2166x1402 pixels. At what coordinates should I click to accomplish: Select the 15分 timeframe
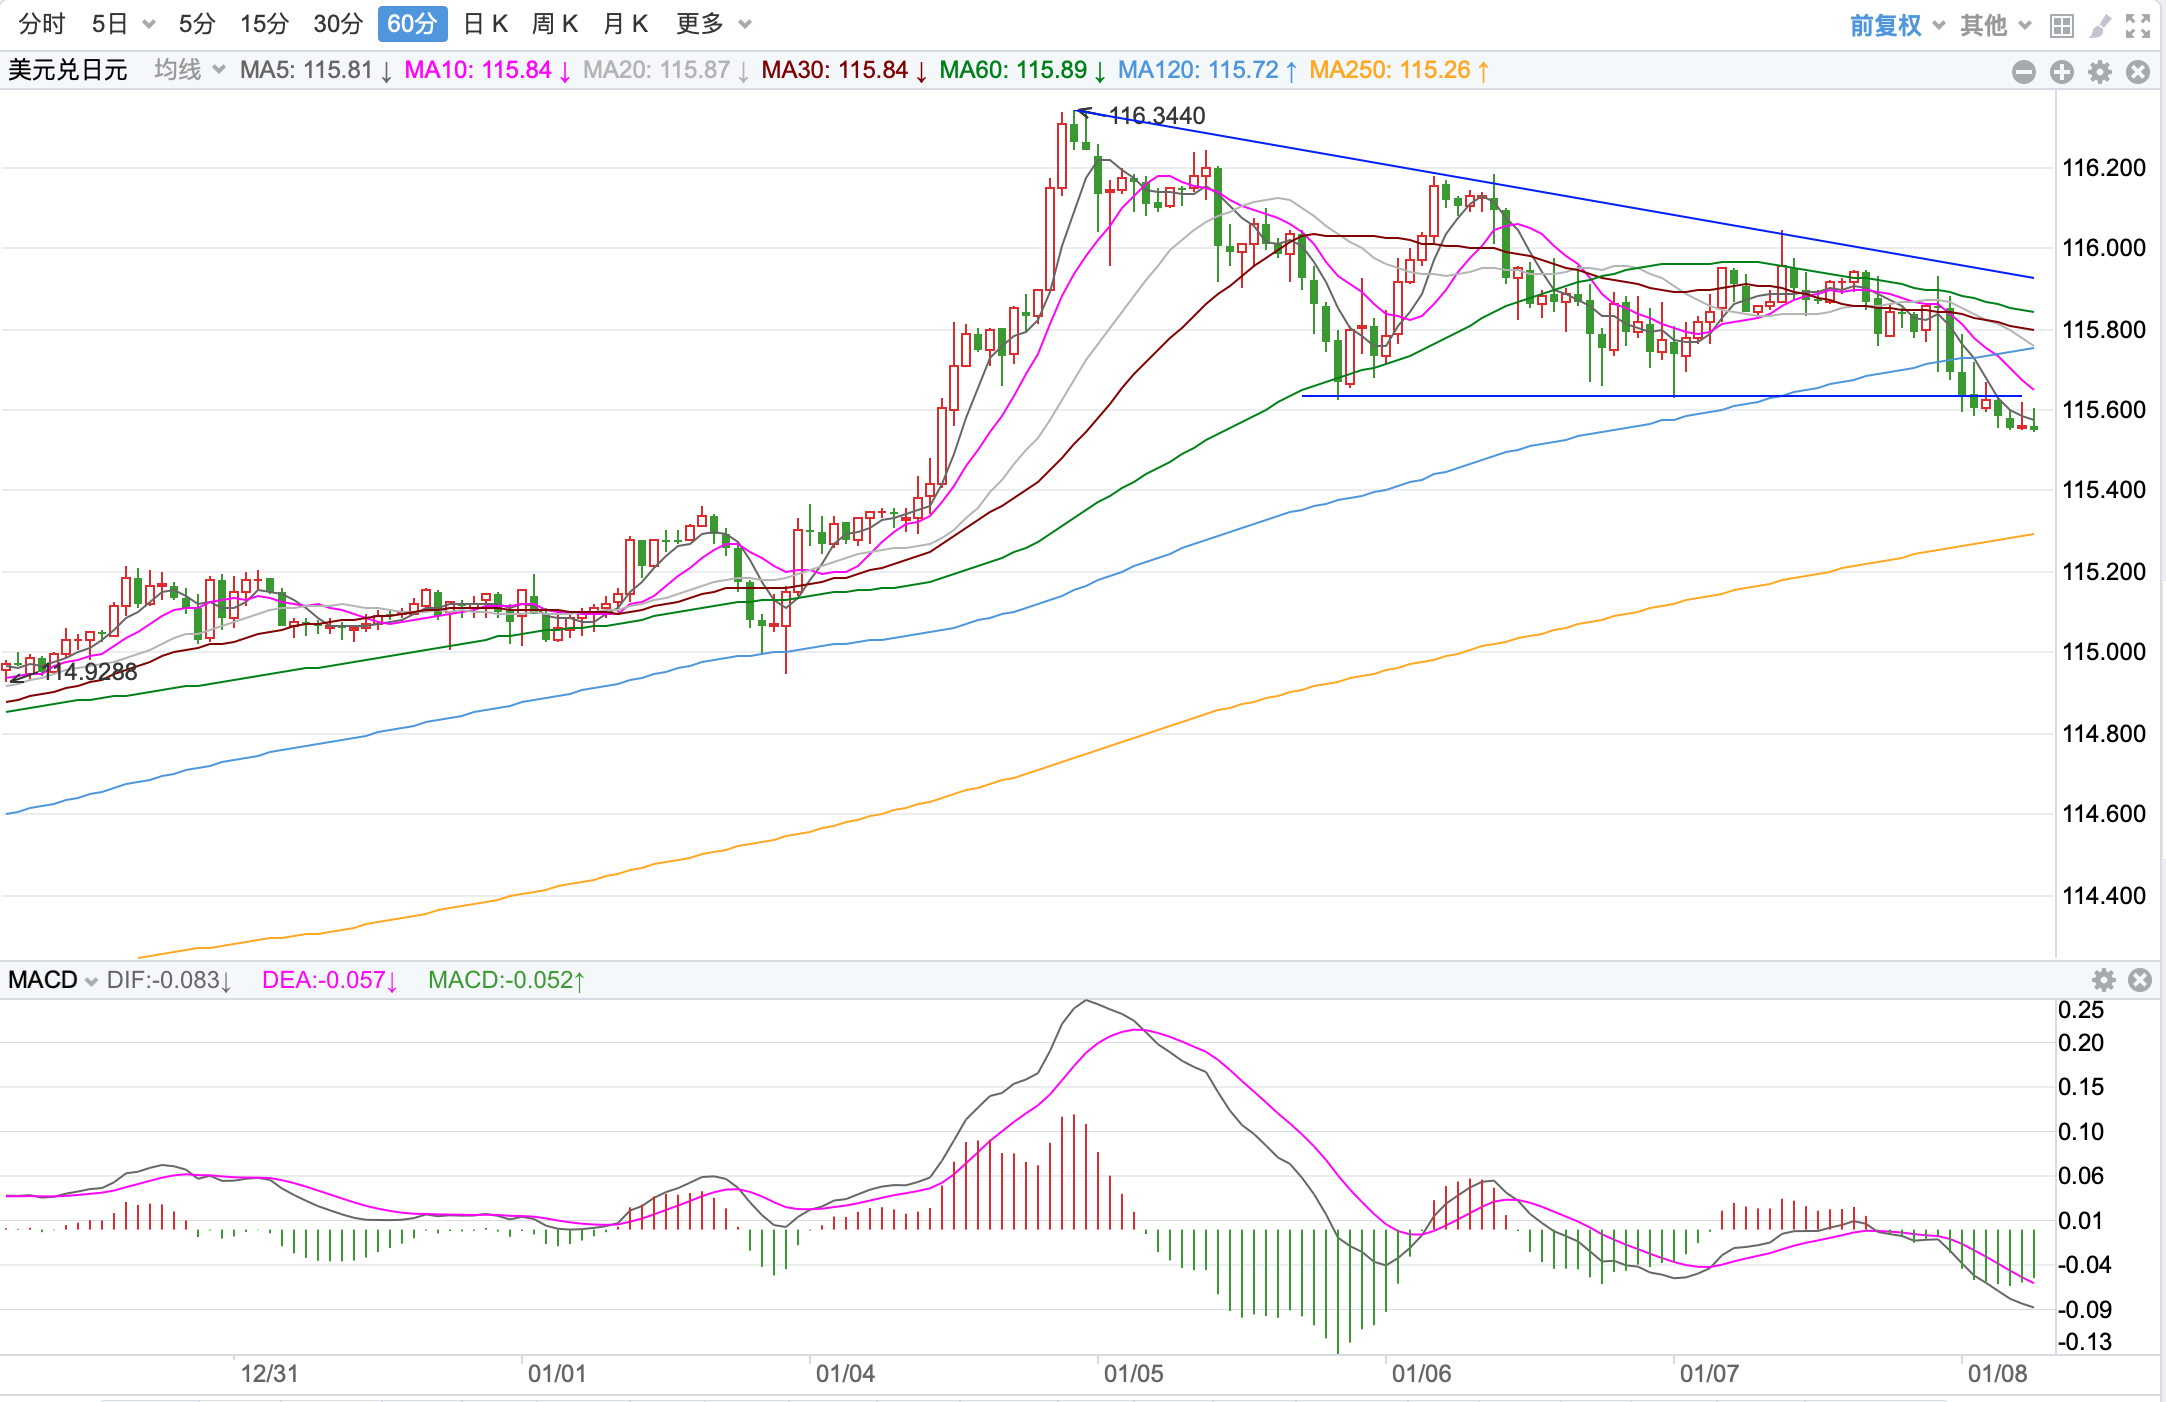[264, 24]
